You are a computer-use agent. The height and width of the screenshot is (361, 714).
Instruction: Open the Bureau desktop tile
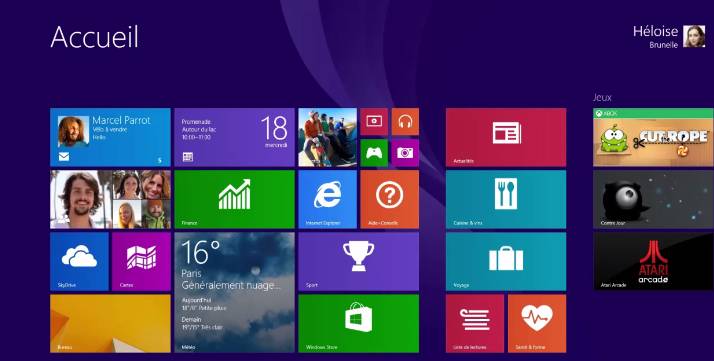[110, 323]
